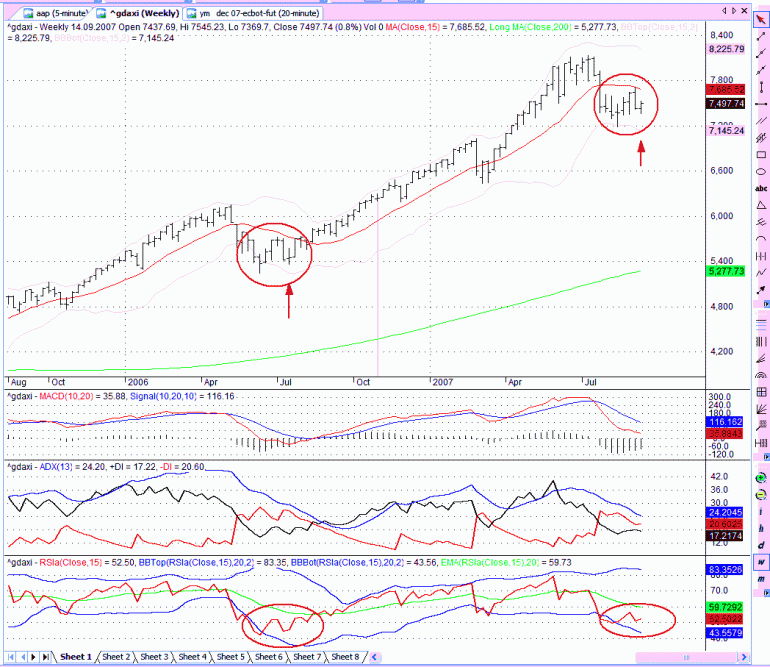Select the ellipse drawing tool

pyautogui.click(x=761, y=171)
